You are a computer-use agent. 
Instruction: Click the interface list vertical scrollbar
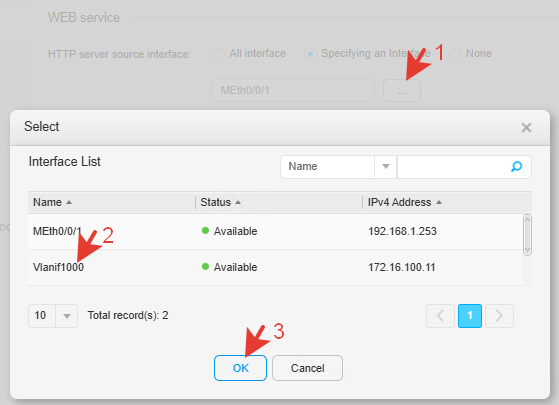coord(527,235)
